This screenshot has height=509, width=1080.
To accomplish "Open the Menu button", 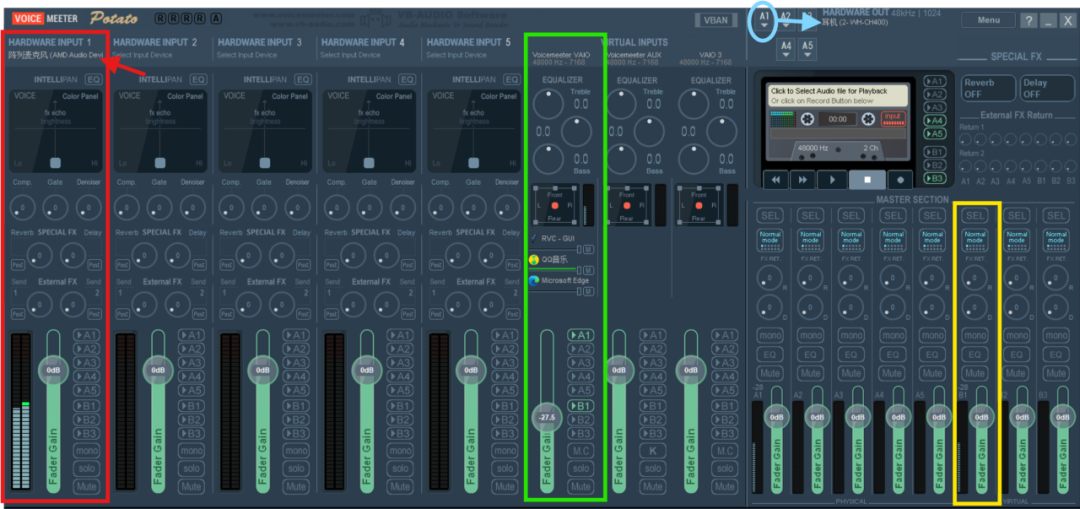I will coord(988,20).
